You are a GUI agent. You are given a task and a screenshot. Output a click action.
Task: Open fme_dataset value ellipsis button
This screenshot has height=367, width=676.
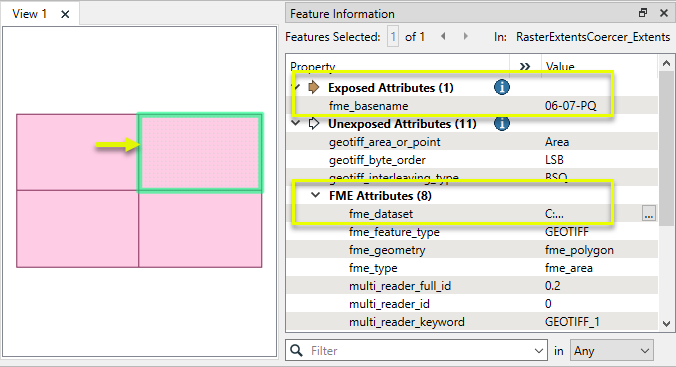click(x=649, y=213)
